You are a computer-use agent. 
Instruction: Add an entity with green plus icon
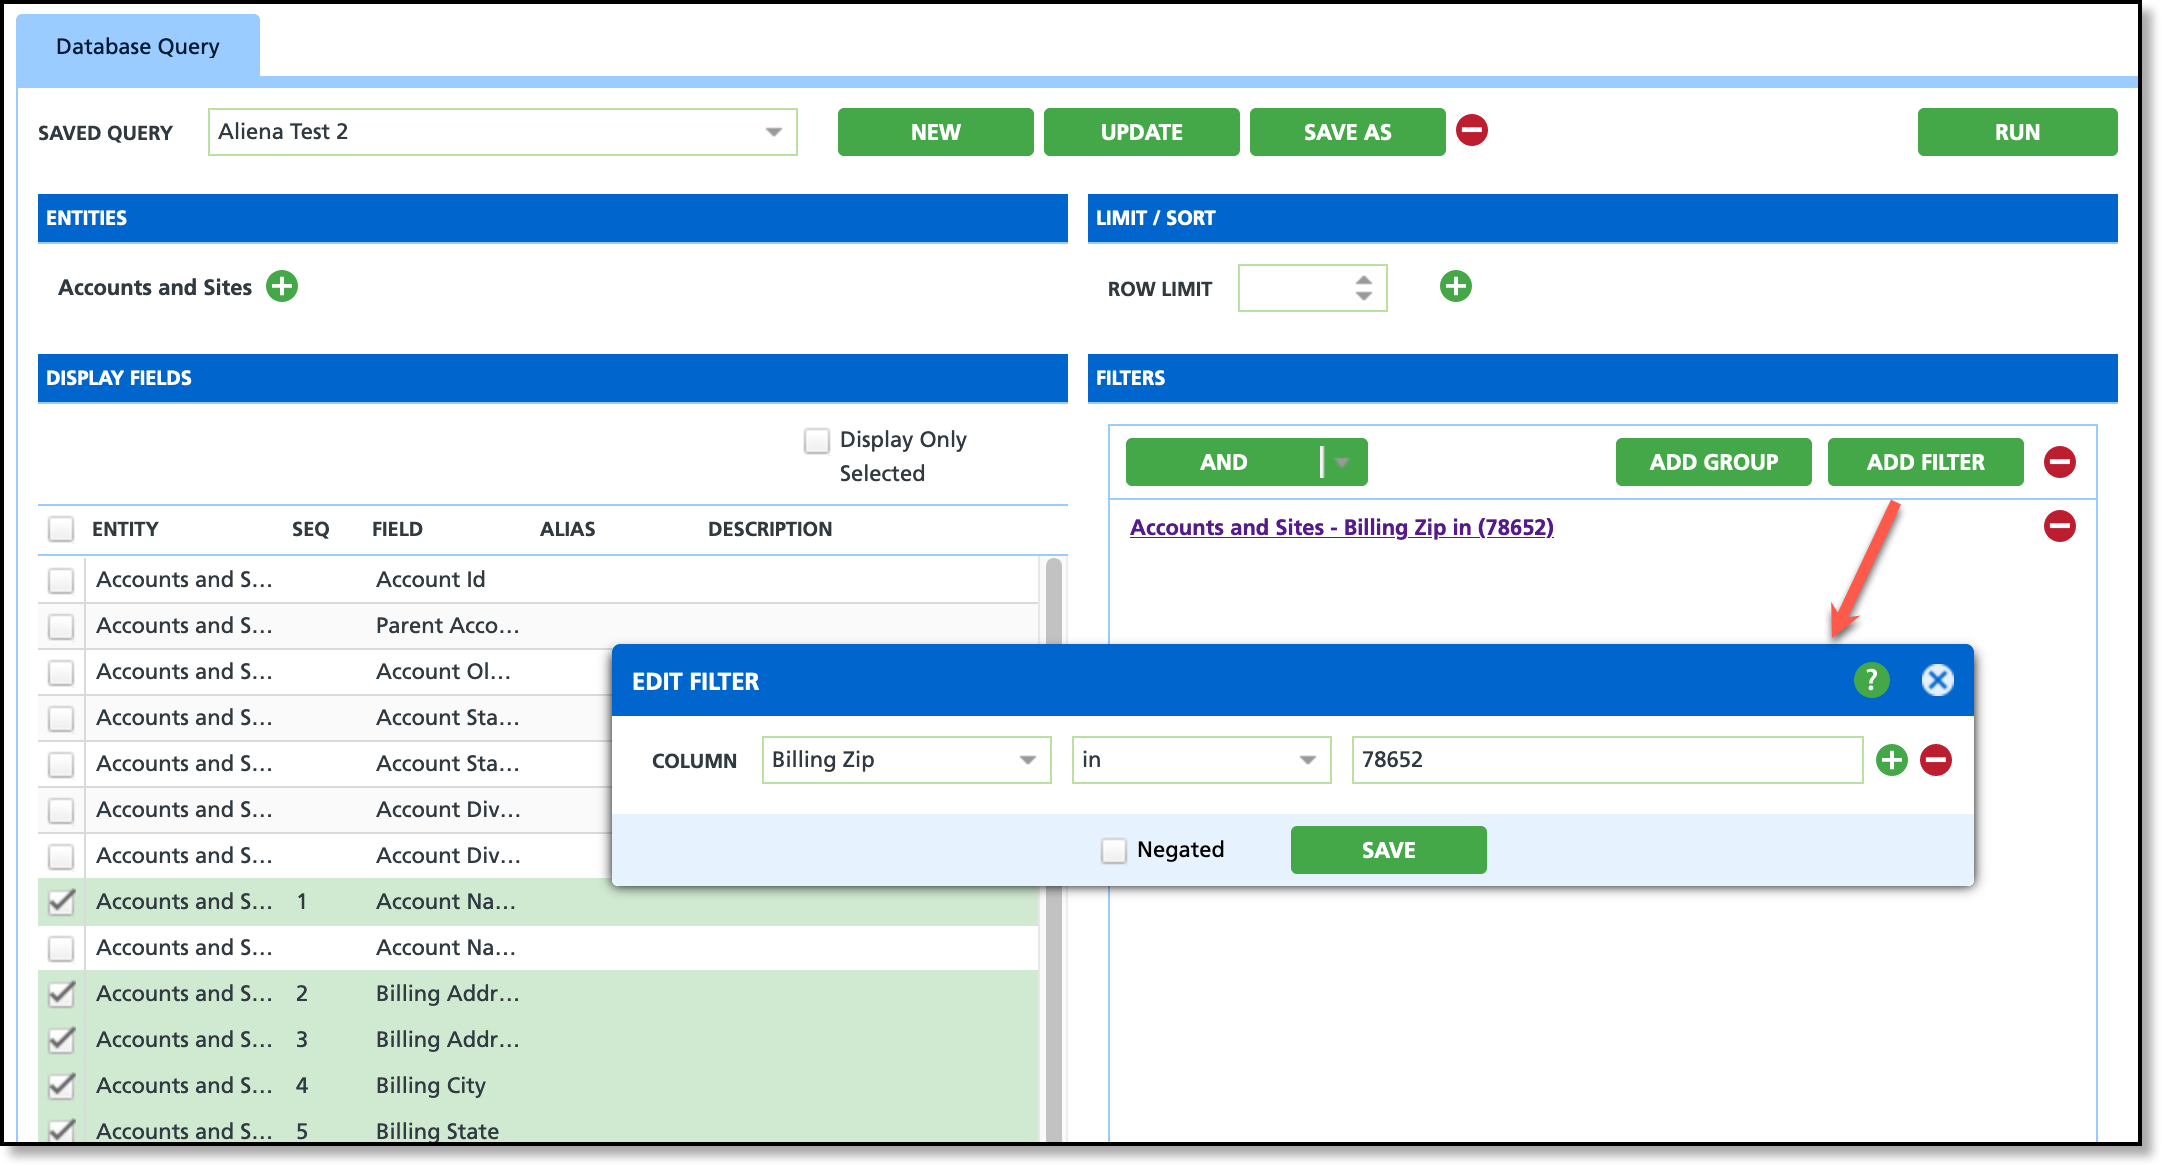coord(282,287)
